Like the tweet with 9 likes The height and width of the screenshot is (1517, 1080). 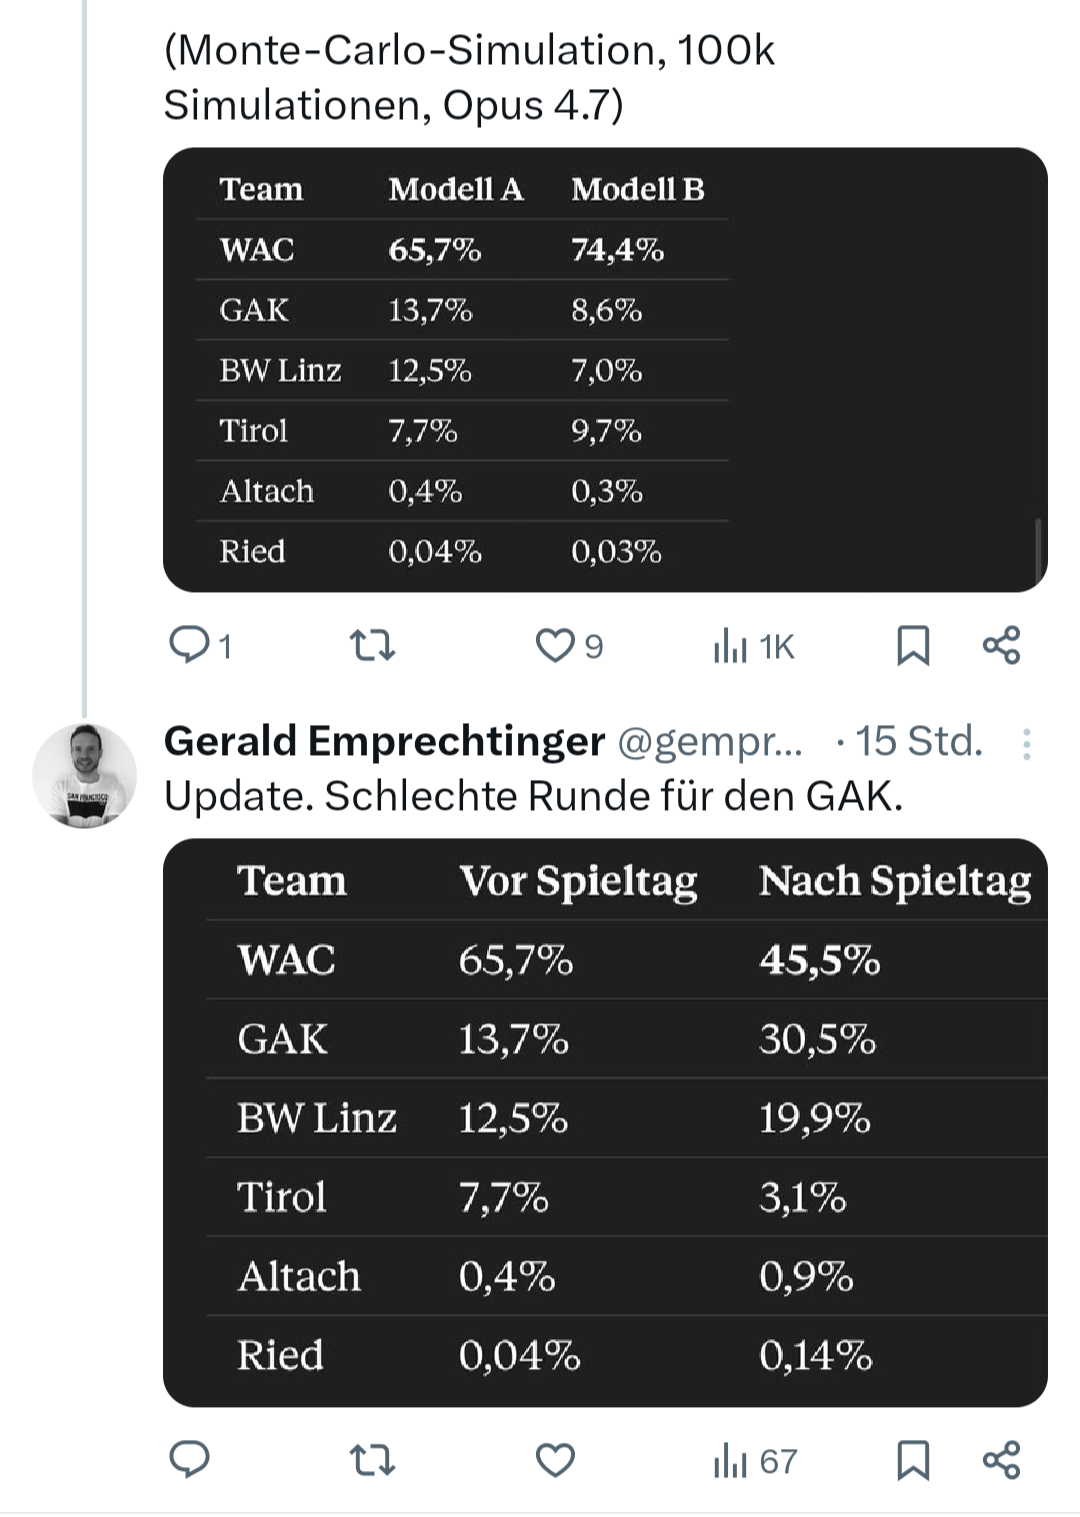555,645
